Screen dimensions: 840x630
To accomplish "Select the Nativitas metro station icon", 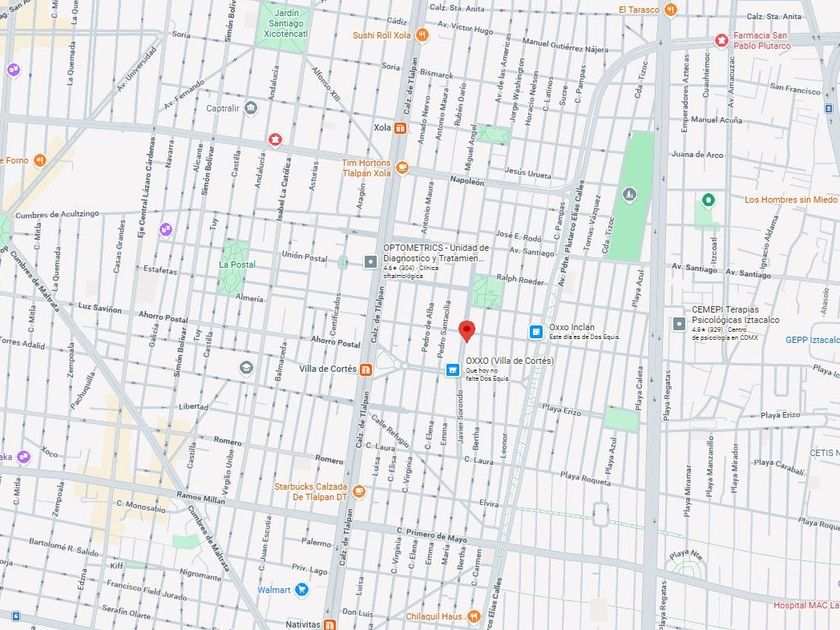I will [329, 625].
